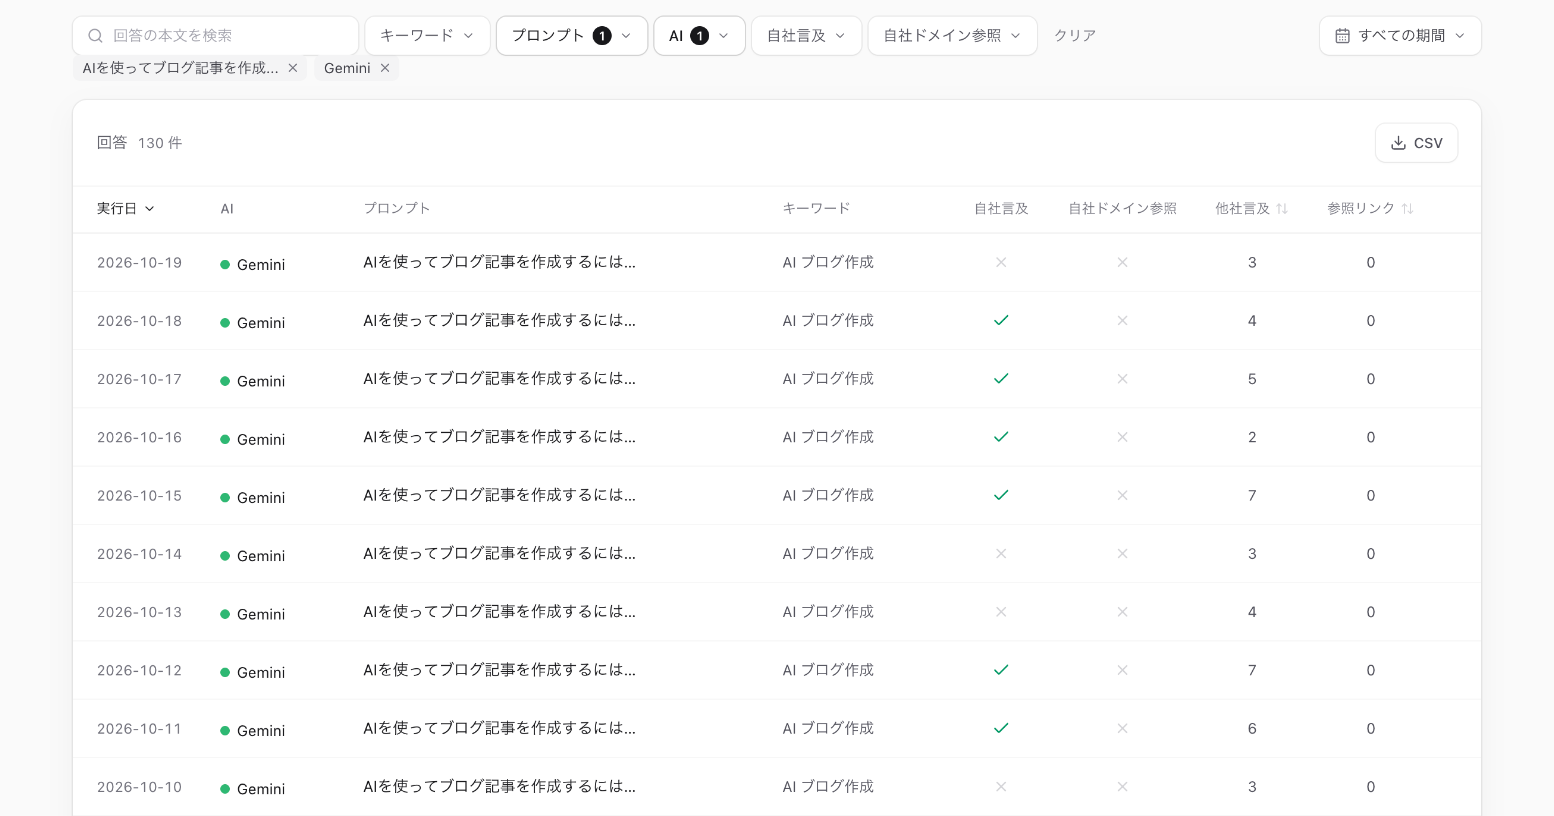Image resolution: width=1554 pixels, height=816 pixels.
Task: Click the 自社ドメイン参照 X mark for 2026-10-16
Action: [x=1122, y=437]
